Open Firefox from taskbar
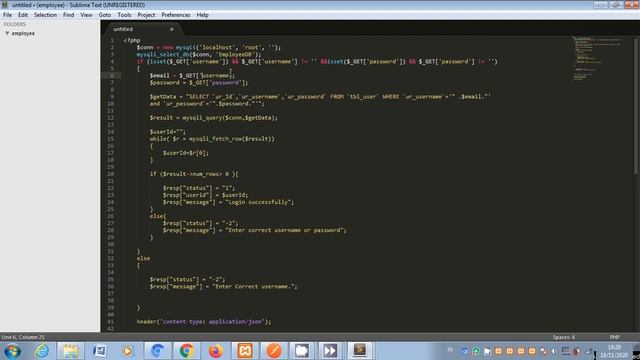The image size is (640, 360). [x=216, y=351]
